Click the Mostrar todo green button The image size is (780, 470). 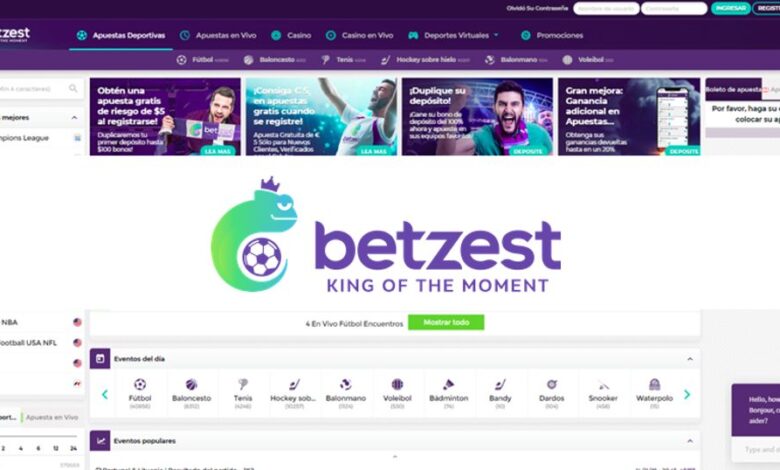[x=446, y=322]
